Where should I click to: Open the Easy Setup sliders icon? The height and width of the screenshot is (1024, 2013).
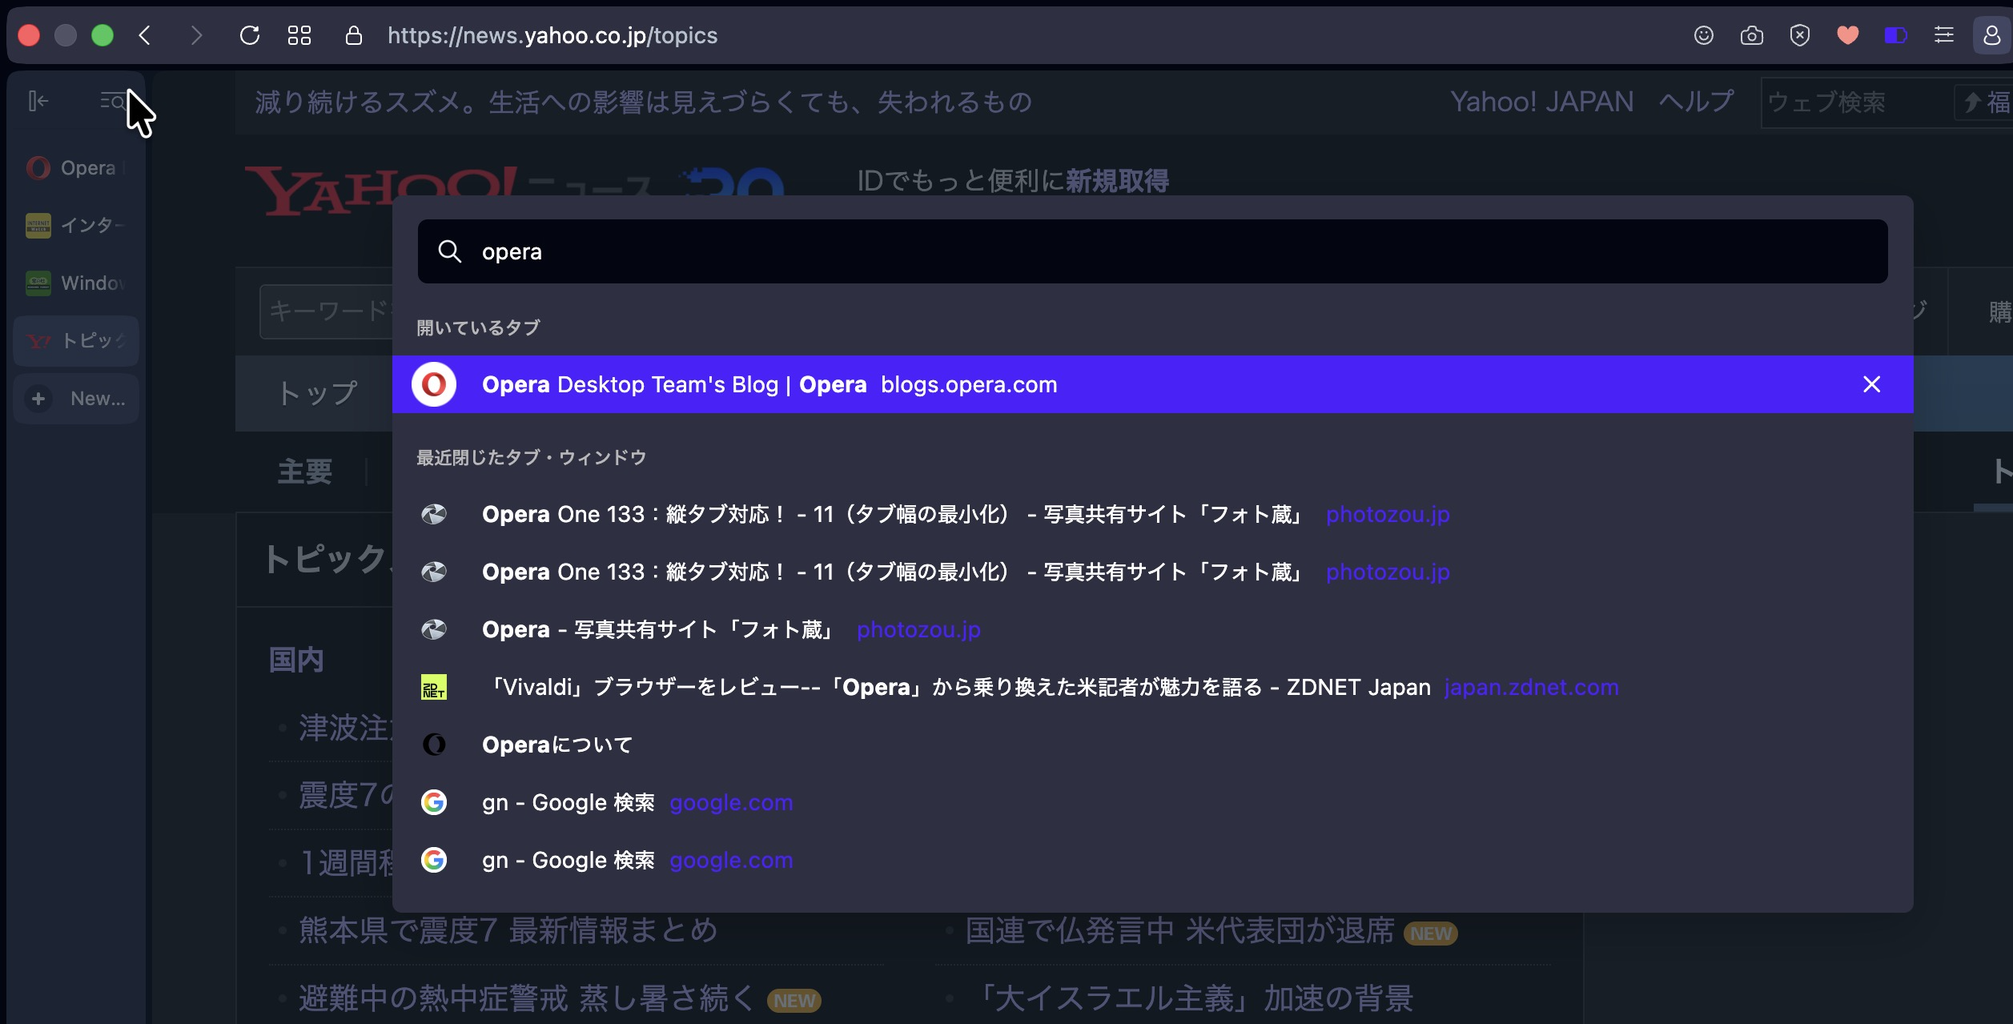click(x=1944, y=36)
